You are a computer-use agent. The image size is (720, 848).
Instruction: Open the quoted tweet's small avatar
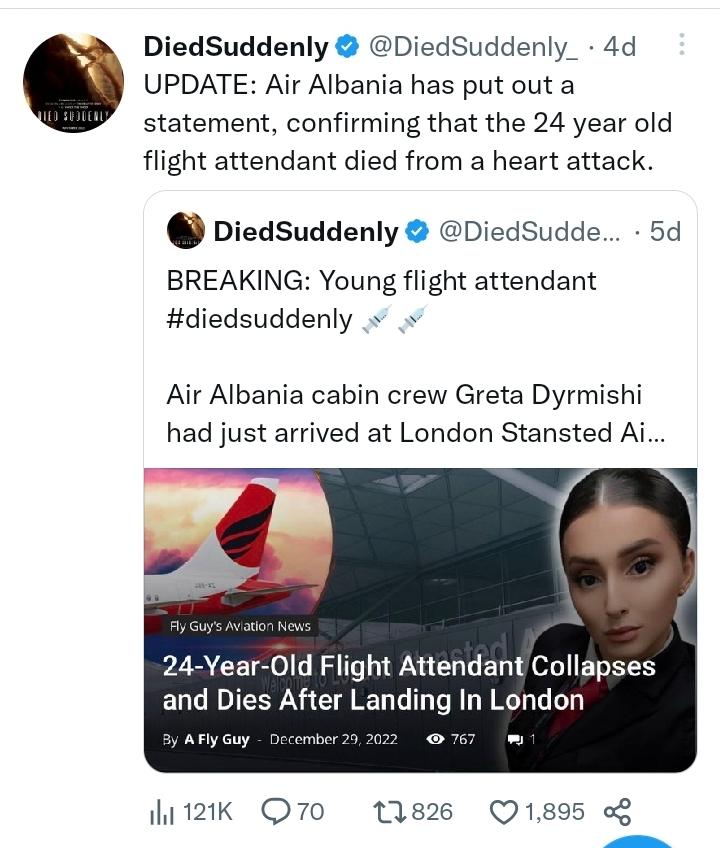coord(186,231)
